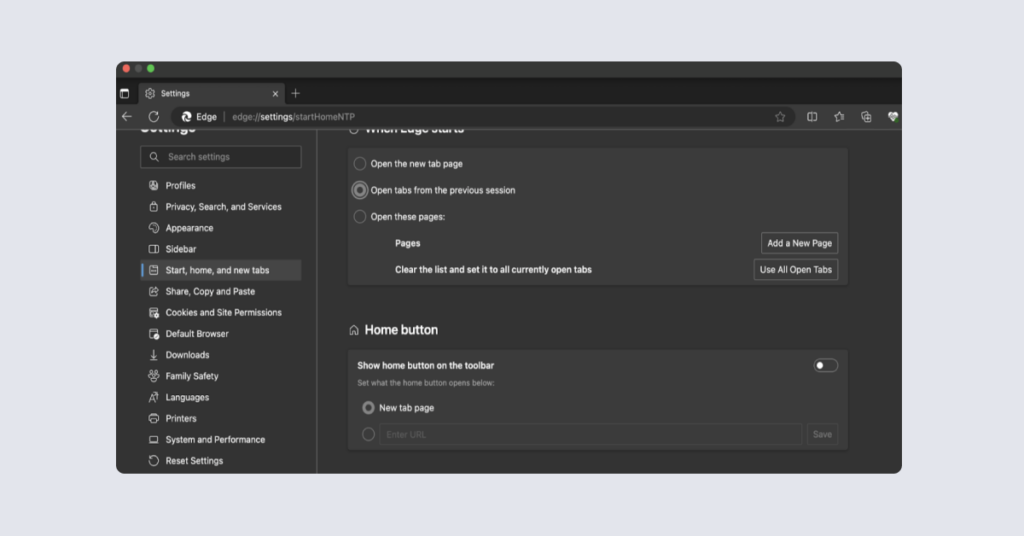The width and height of the screenshot is (1024, 536).
Task: Click the Family Safety icon
Action: click(x=153, y=376)
